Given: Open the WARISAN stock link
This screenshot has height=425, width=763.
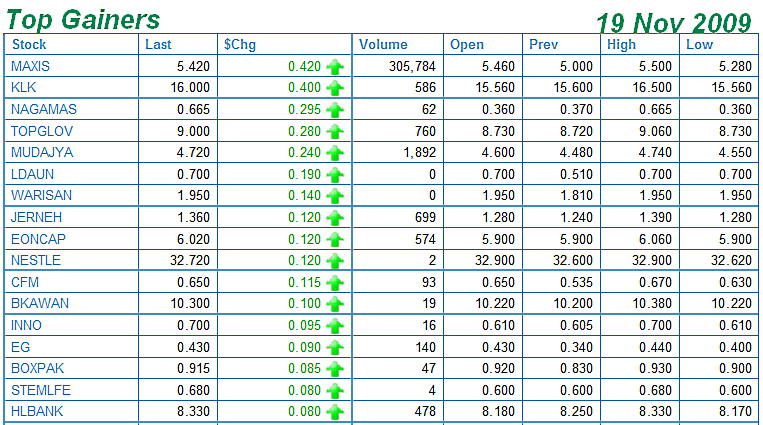Looking at the screenshot, I should (41, 195).
